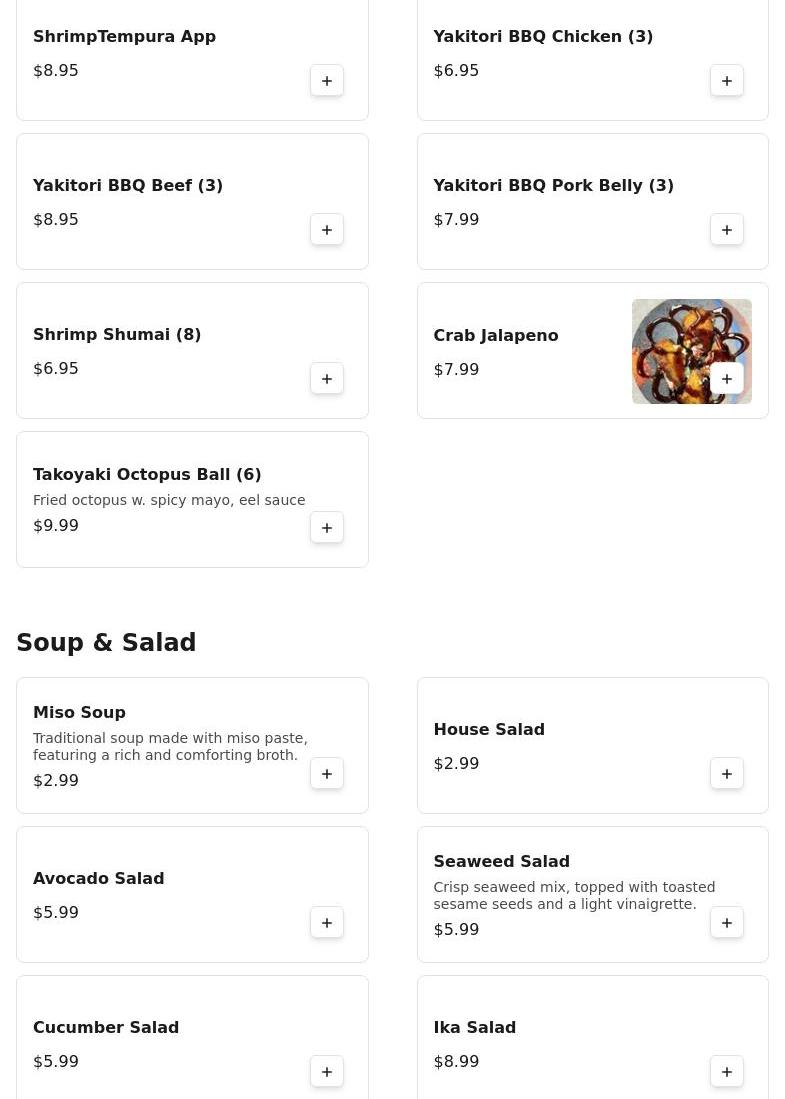Add Miso Soup to cart
This screenshot has height=1099, width=785.
pyautogui.click(x=327, y=774)
